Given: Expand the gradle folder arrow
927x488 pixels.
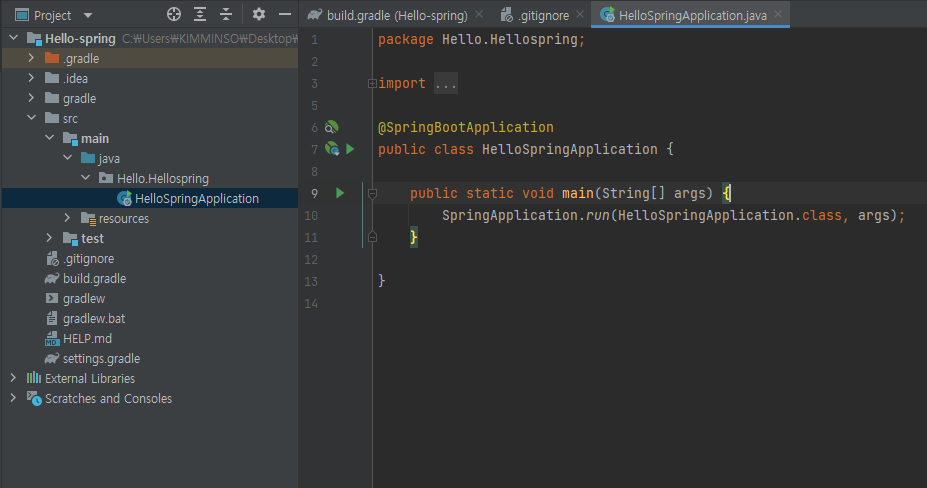Looking at the screenshot, I should (31, 98).
